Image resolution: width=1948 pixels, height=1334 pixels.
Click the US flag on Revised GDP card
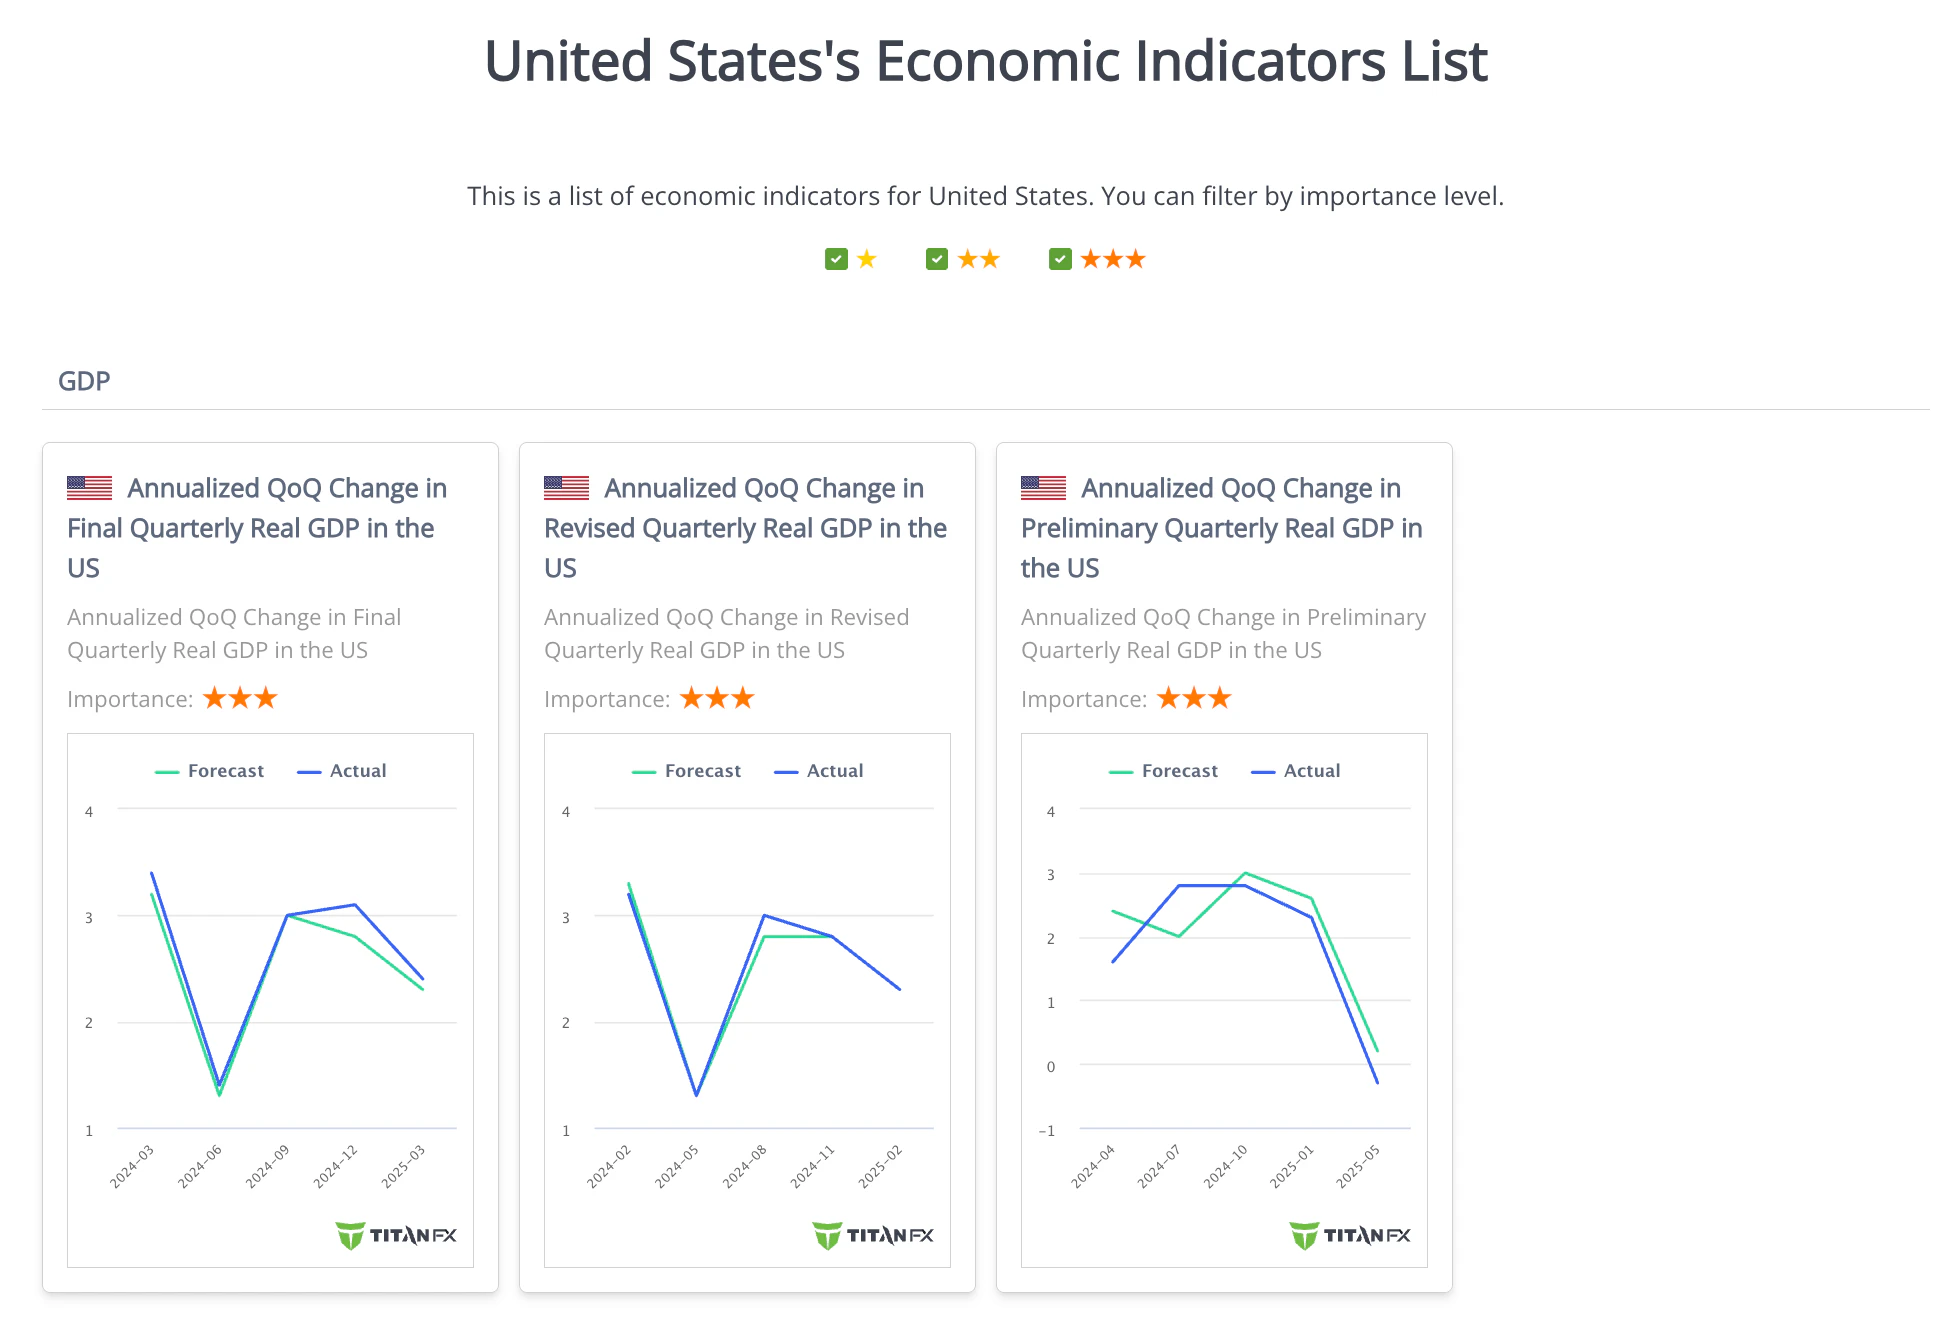point(565,487)
